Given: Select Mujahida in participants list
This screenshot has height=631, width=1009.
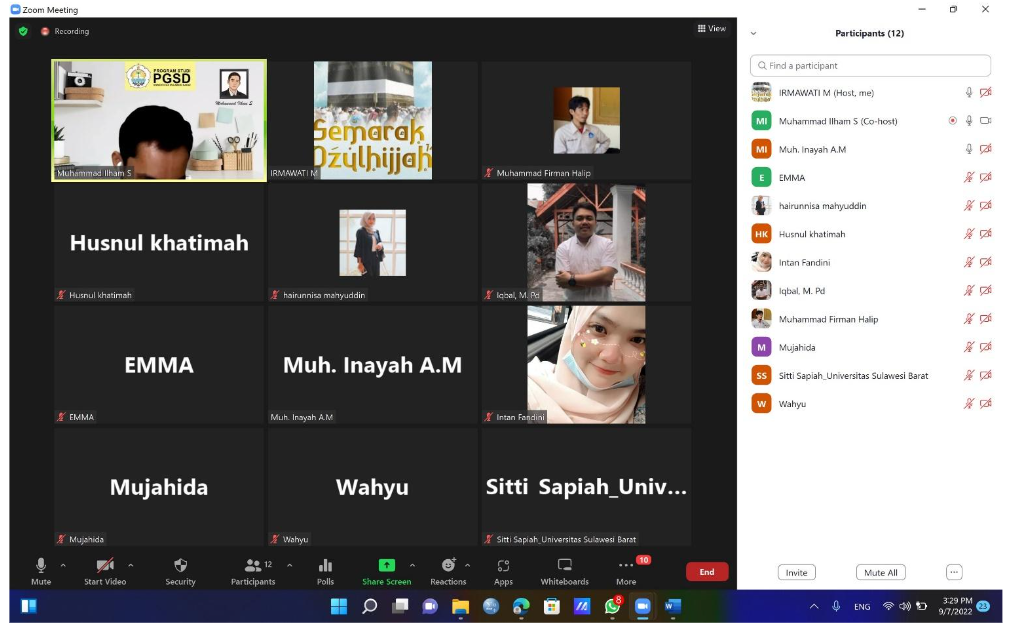Looking at the screenshot, I should [870, 347].
